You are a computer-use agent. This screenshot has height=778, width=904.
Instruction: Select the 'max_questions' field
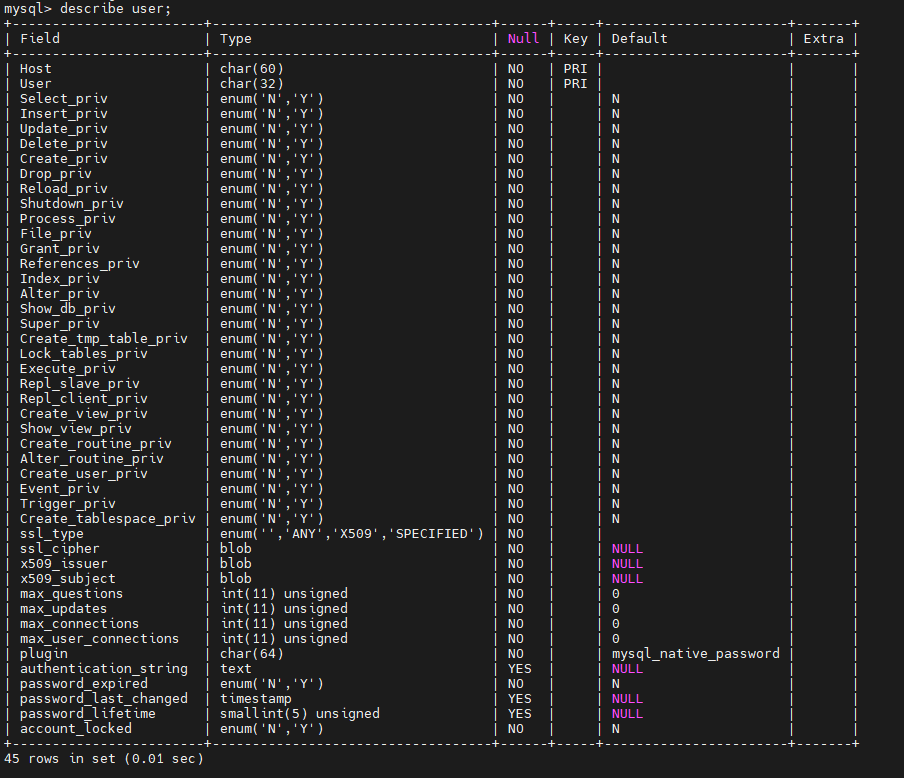tap(71, 593)
